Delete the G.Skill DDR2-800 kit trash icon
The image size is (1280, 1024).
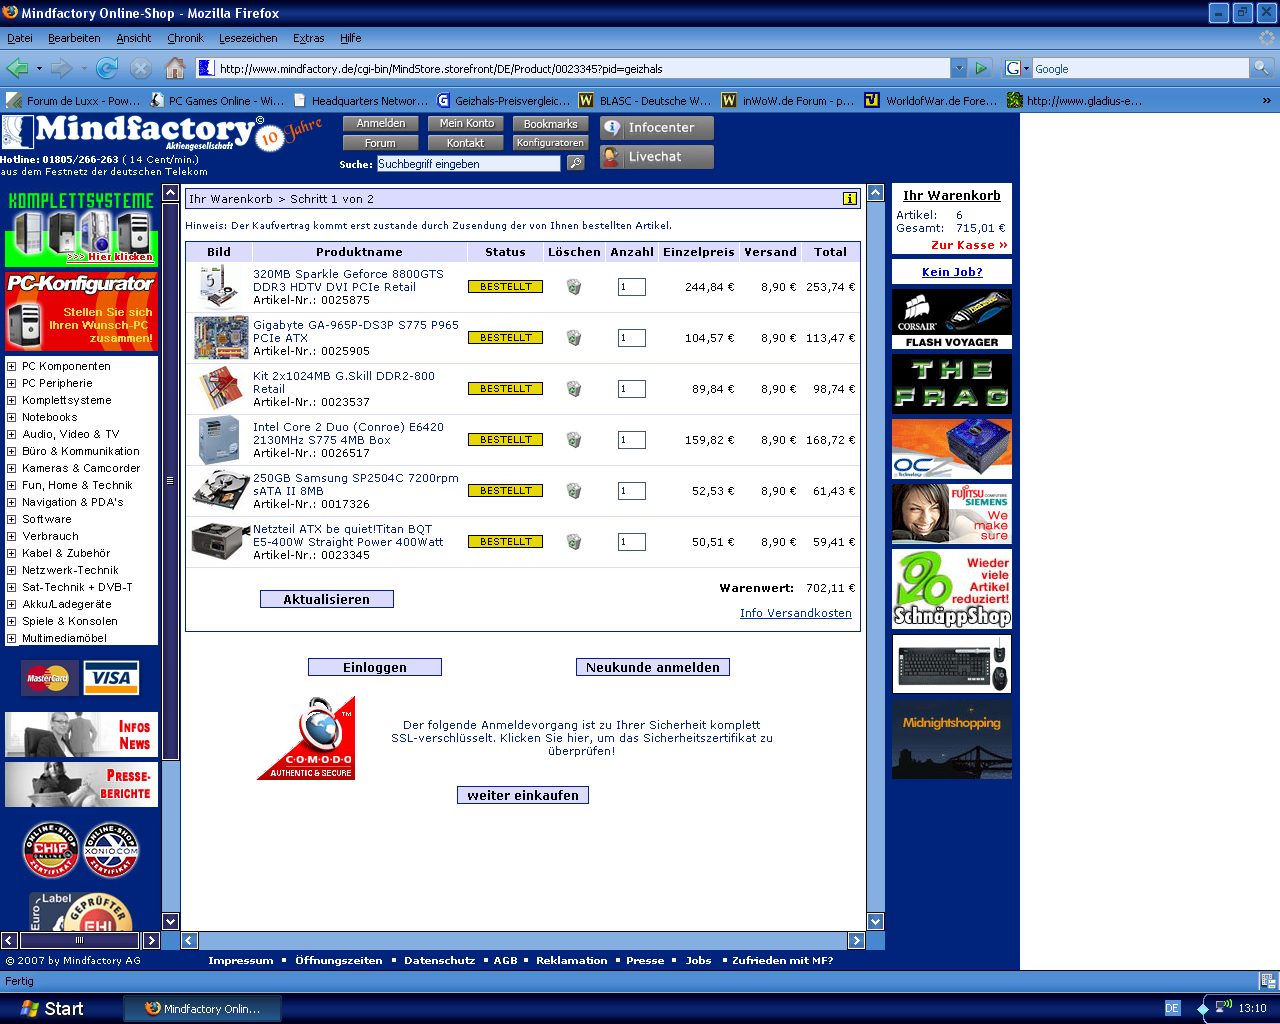pos(574,389)
